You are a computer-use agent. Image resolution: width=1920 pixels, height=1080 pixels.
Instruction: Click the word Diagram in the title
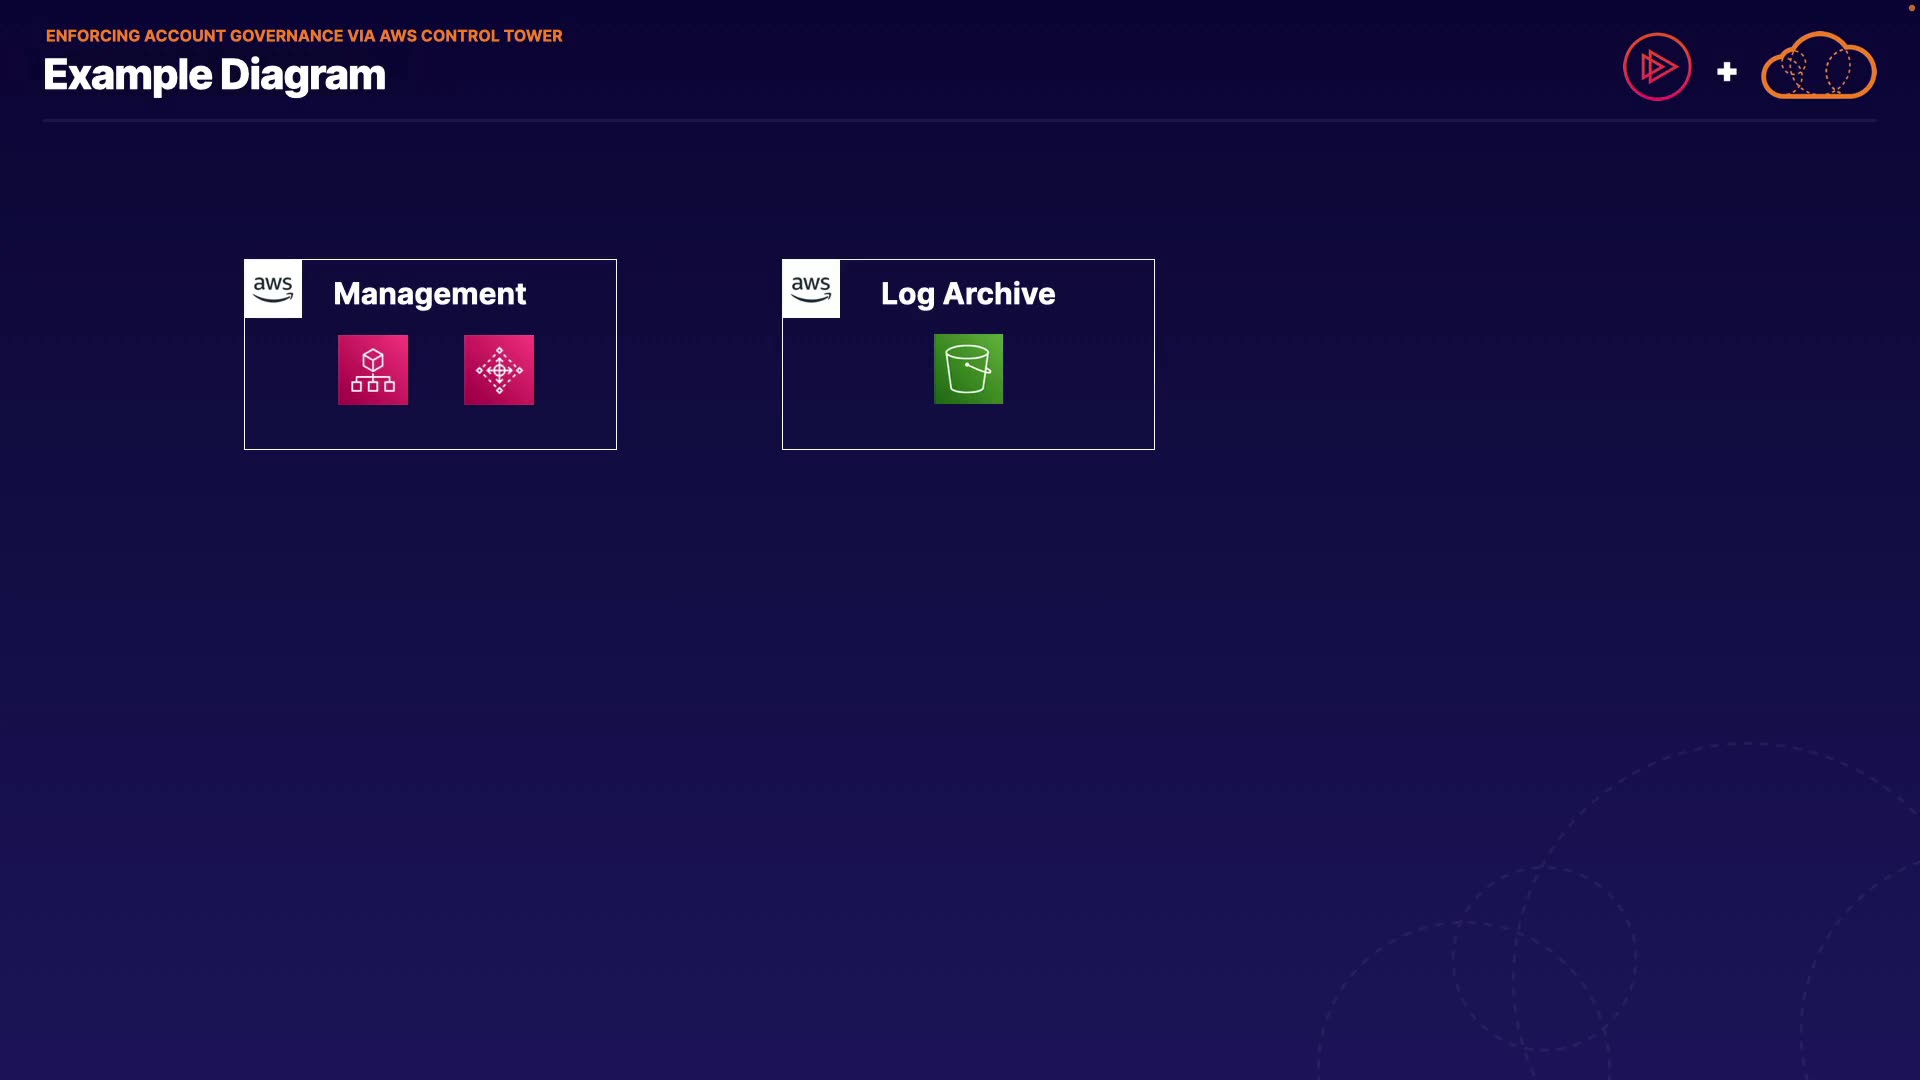tap(302, 76)
